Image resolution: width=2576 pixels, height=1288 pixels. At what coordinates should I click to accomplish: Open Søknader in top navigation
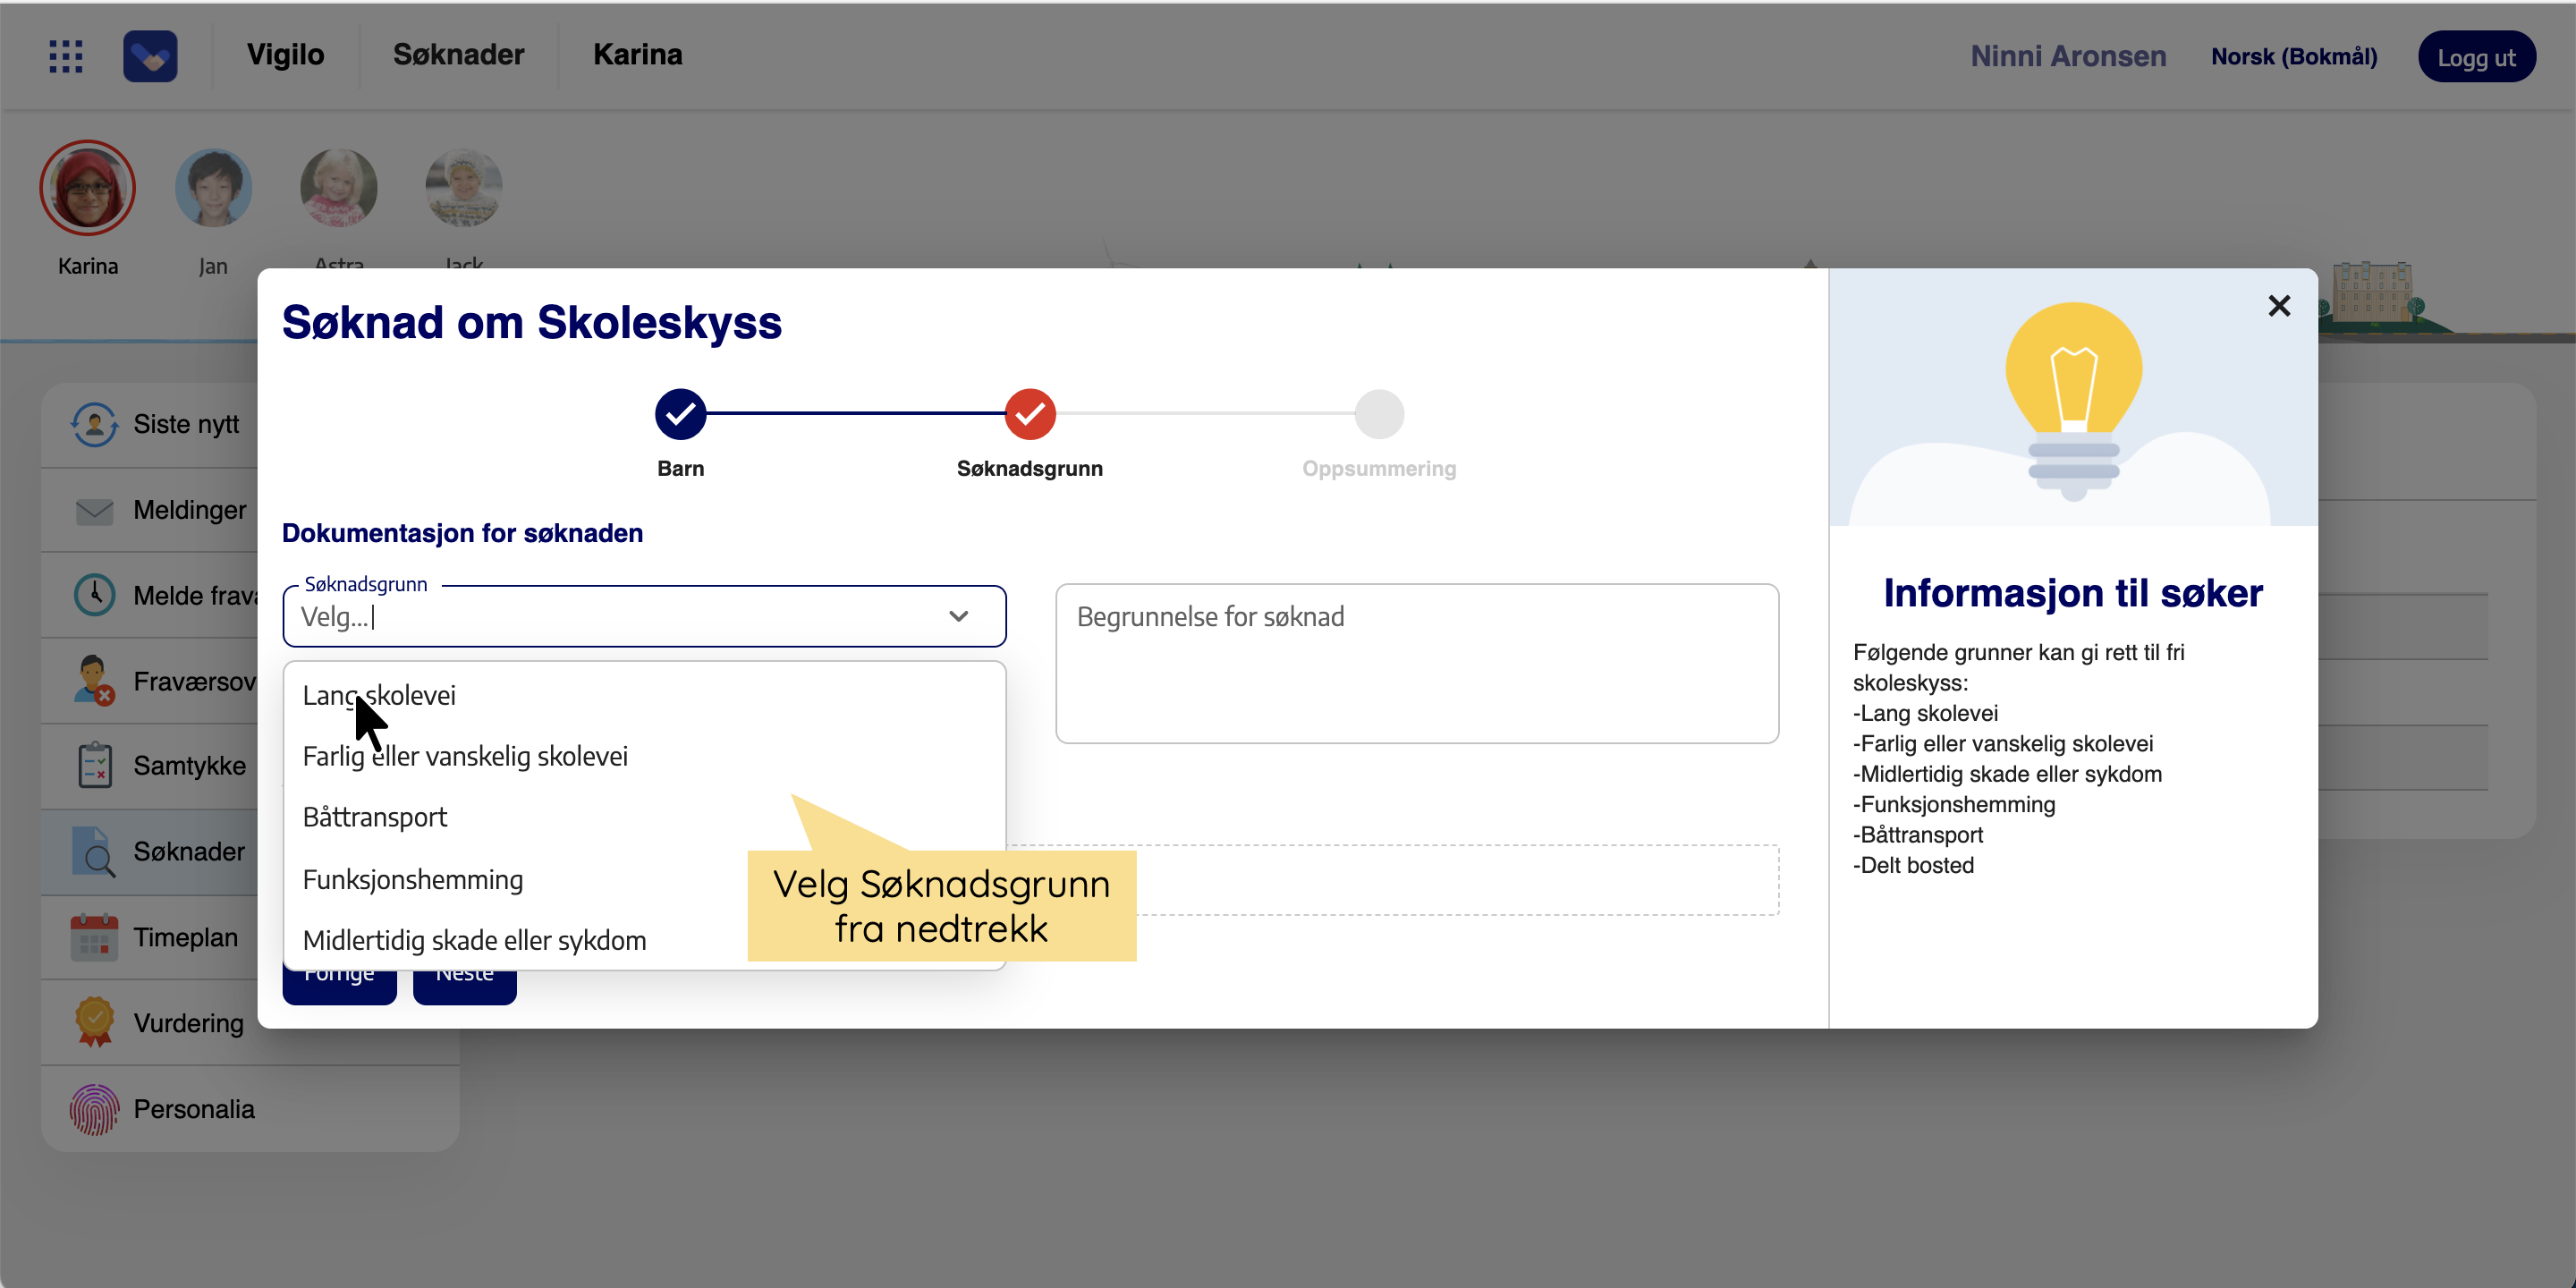[458, 55]
